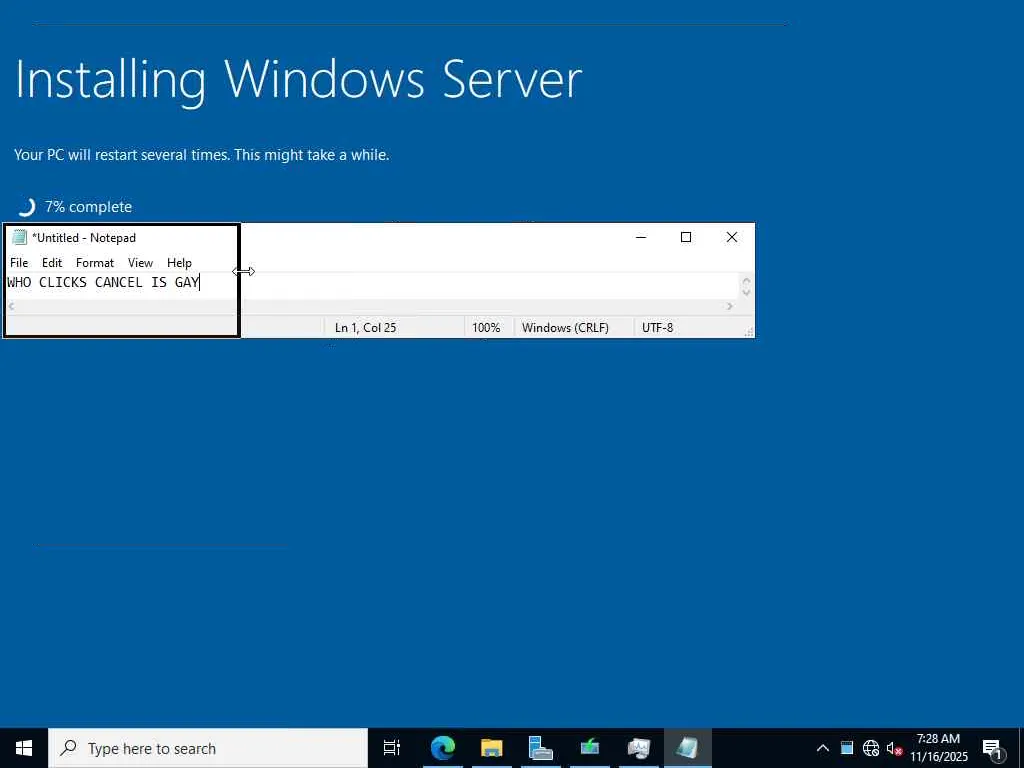Image resolution: width=1024 pixels, height=768 pixels.
Task: Click the muted volume tray icon
Action: [x=894, y=748]
